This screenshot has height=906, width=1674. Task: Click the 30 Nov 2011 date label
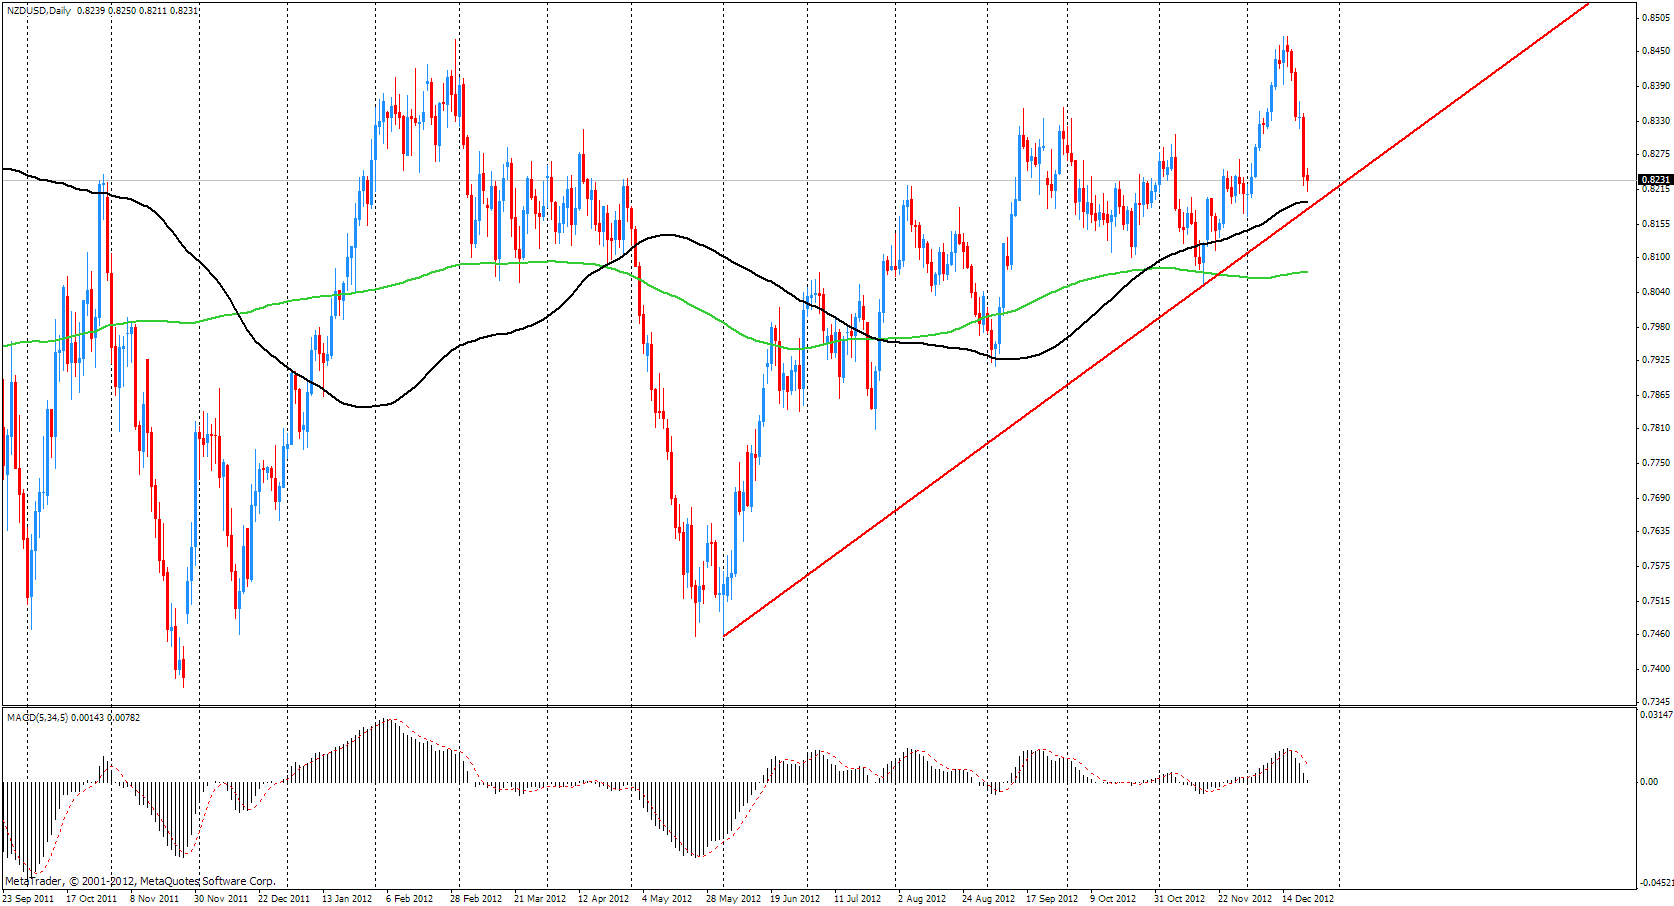pyautogui.click(x=220, y=898)
